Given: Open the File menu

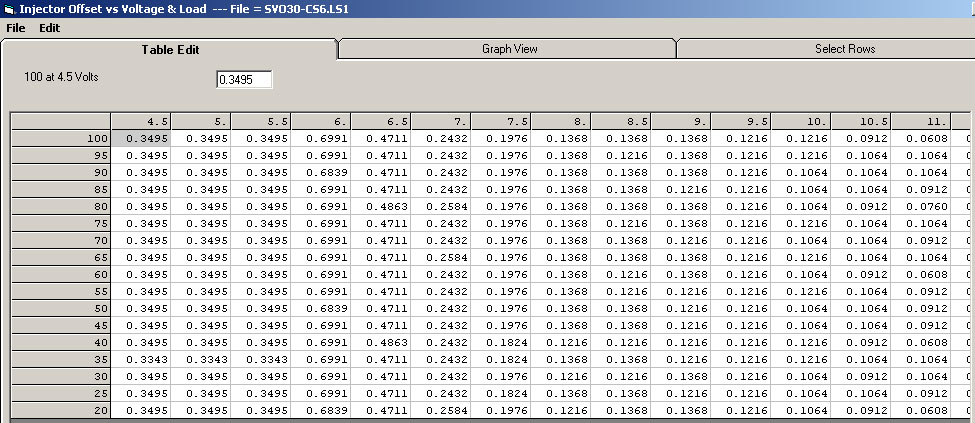Looking at the screenshot, I should tap(16, 28).
